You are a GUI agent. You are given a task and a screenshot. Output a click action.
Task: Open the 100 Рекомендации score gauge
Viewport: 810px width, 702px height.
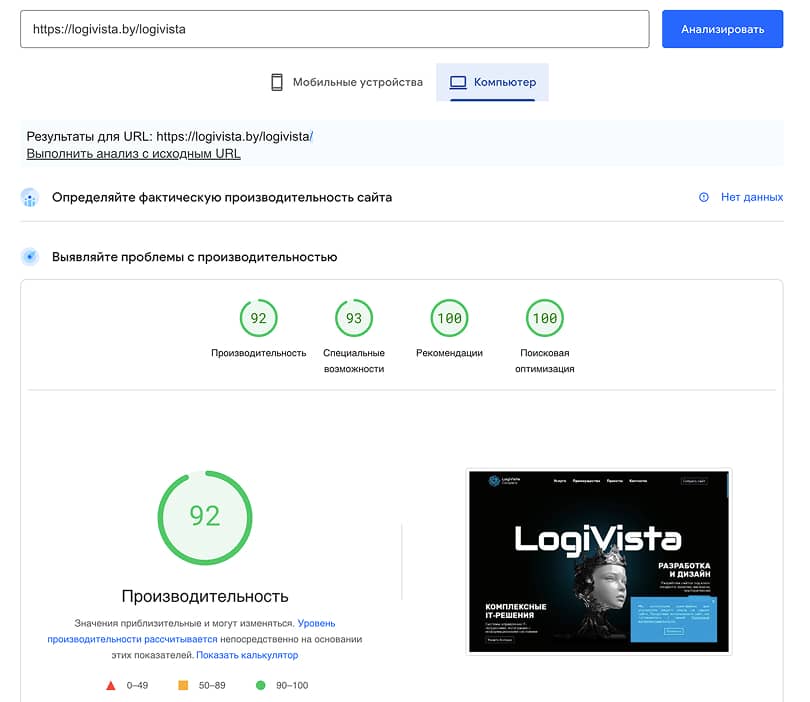click(449, 318)
